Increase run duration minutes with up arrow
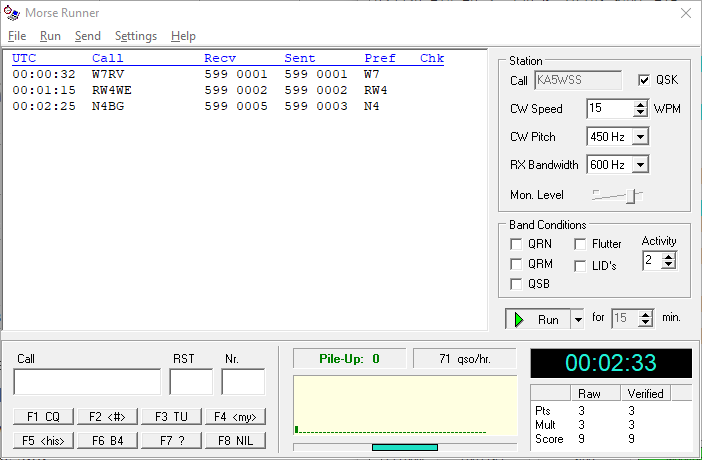The height and width of the screenshot is (460, 702). [x=646, y=315]
